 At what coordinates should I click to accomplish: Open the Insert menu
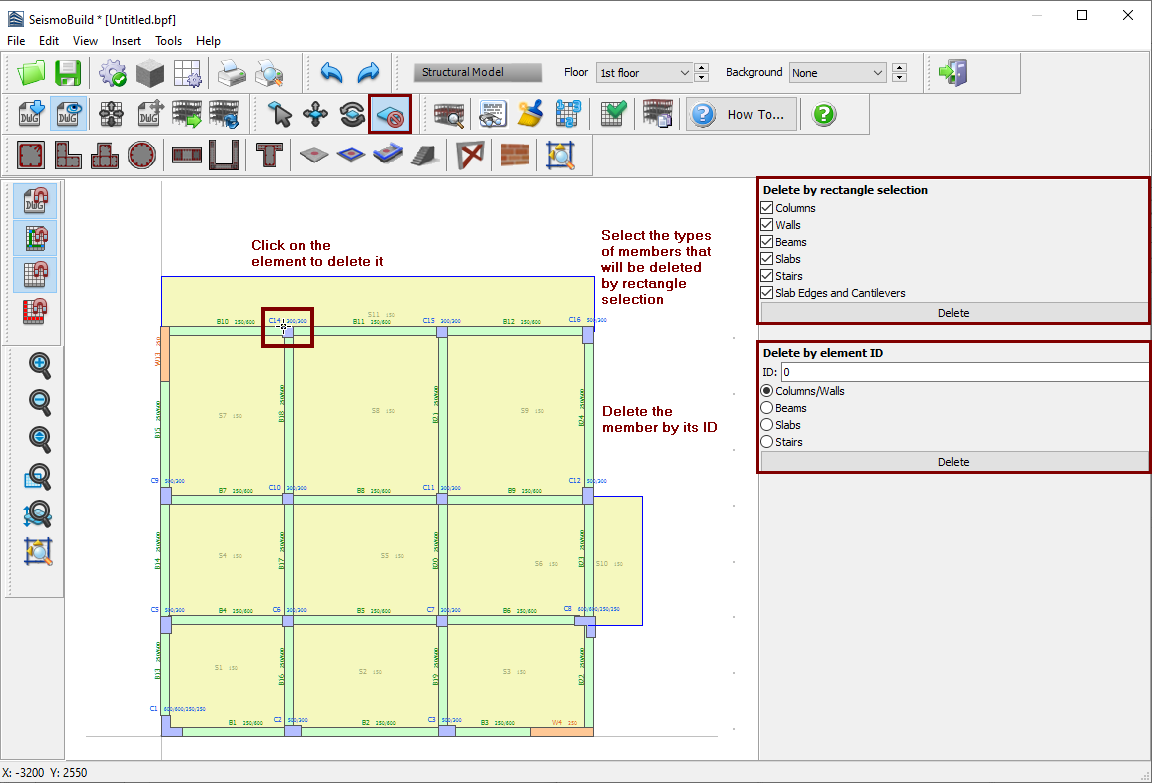coord(126,41)
